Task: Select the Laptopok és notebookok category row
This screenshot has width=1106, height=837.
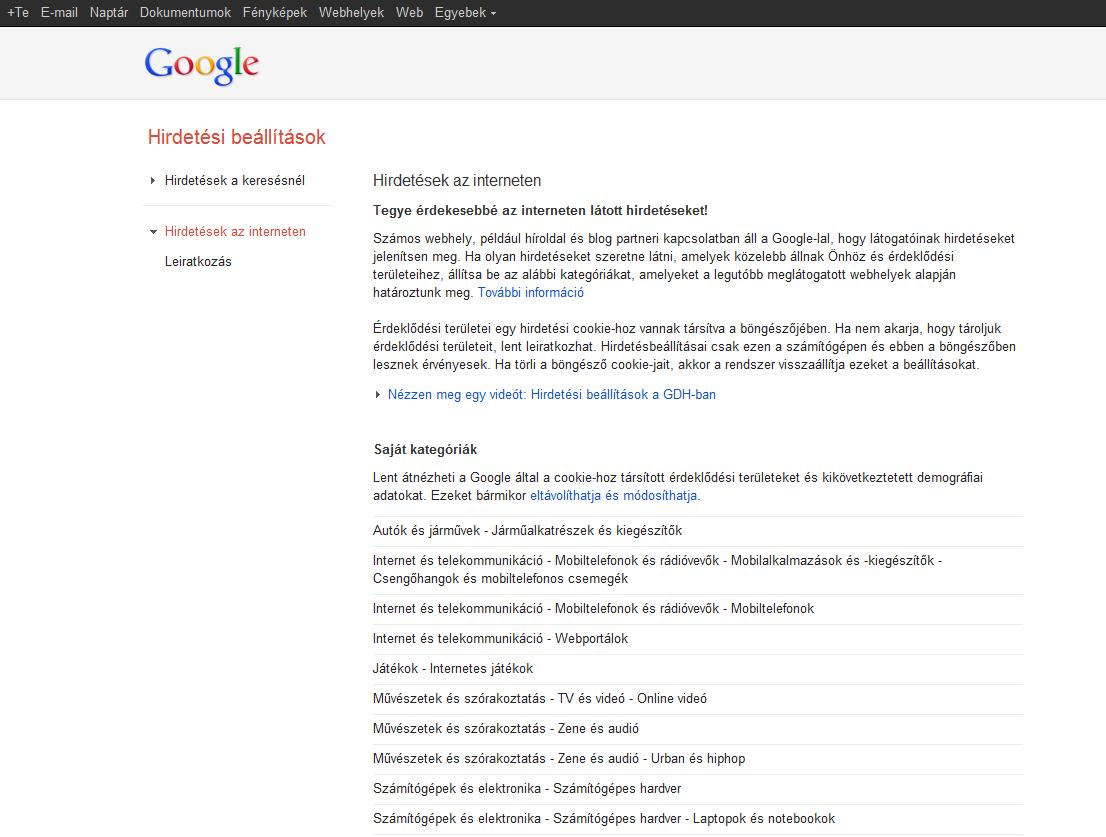Action: point(698,819)
